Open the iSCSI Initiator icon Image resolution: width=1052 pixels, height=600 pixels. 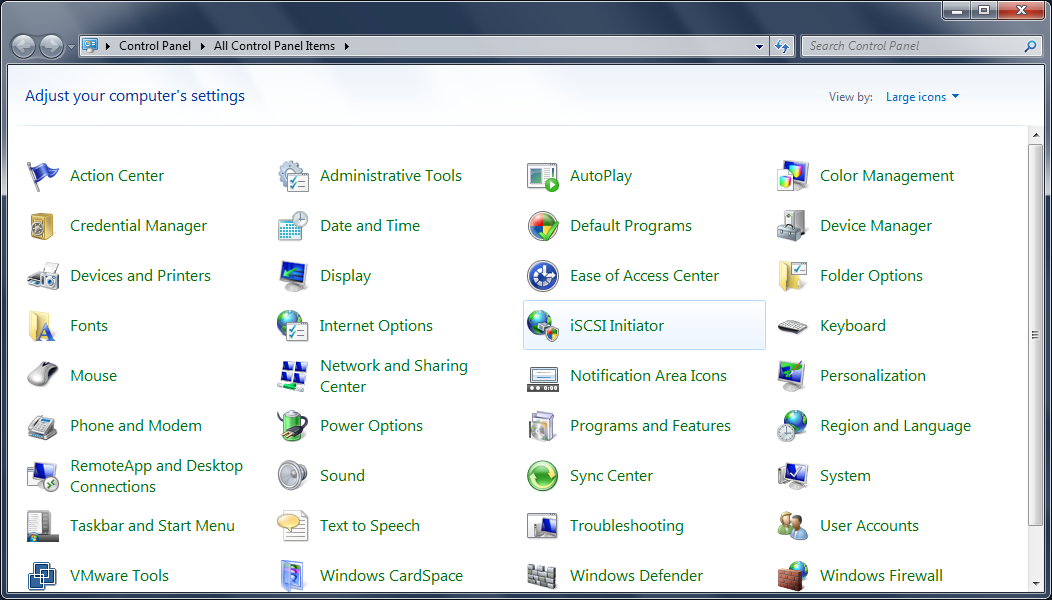coord(543,326)
